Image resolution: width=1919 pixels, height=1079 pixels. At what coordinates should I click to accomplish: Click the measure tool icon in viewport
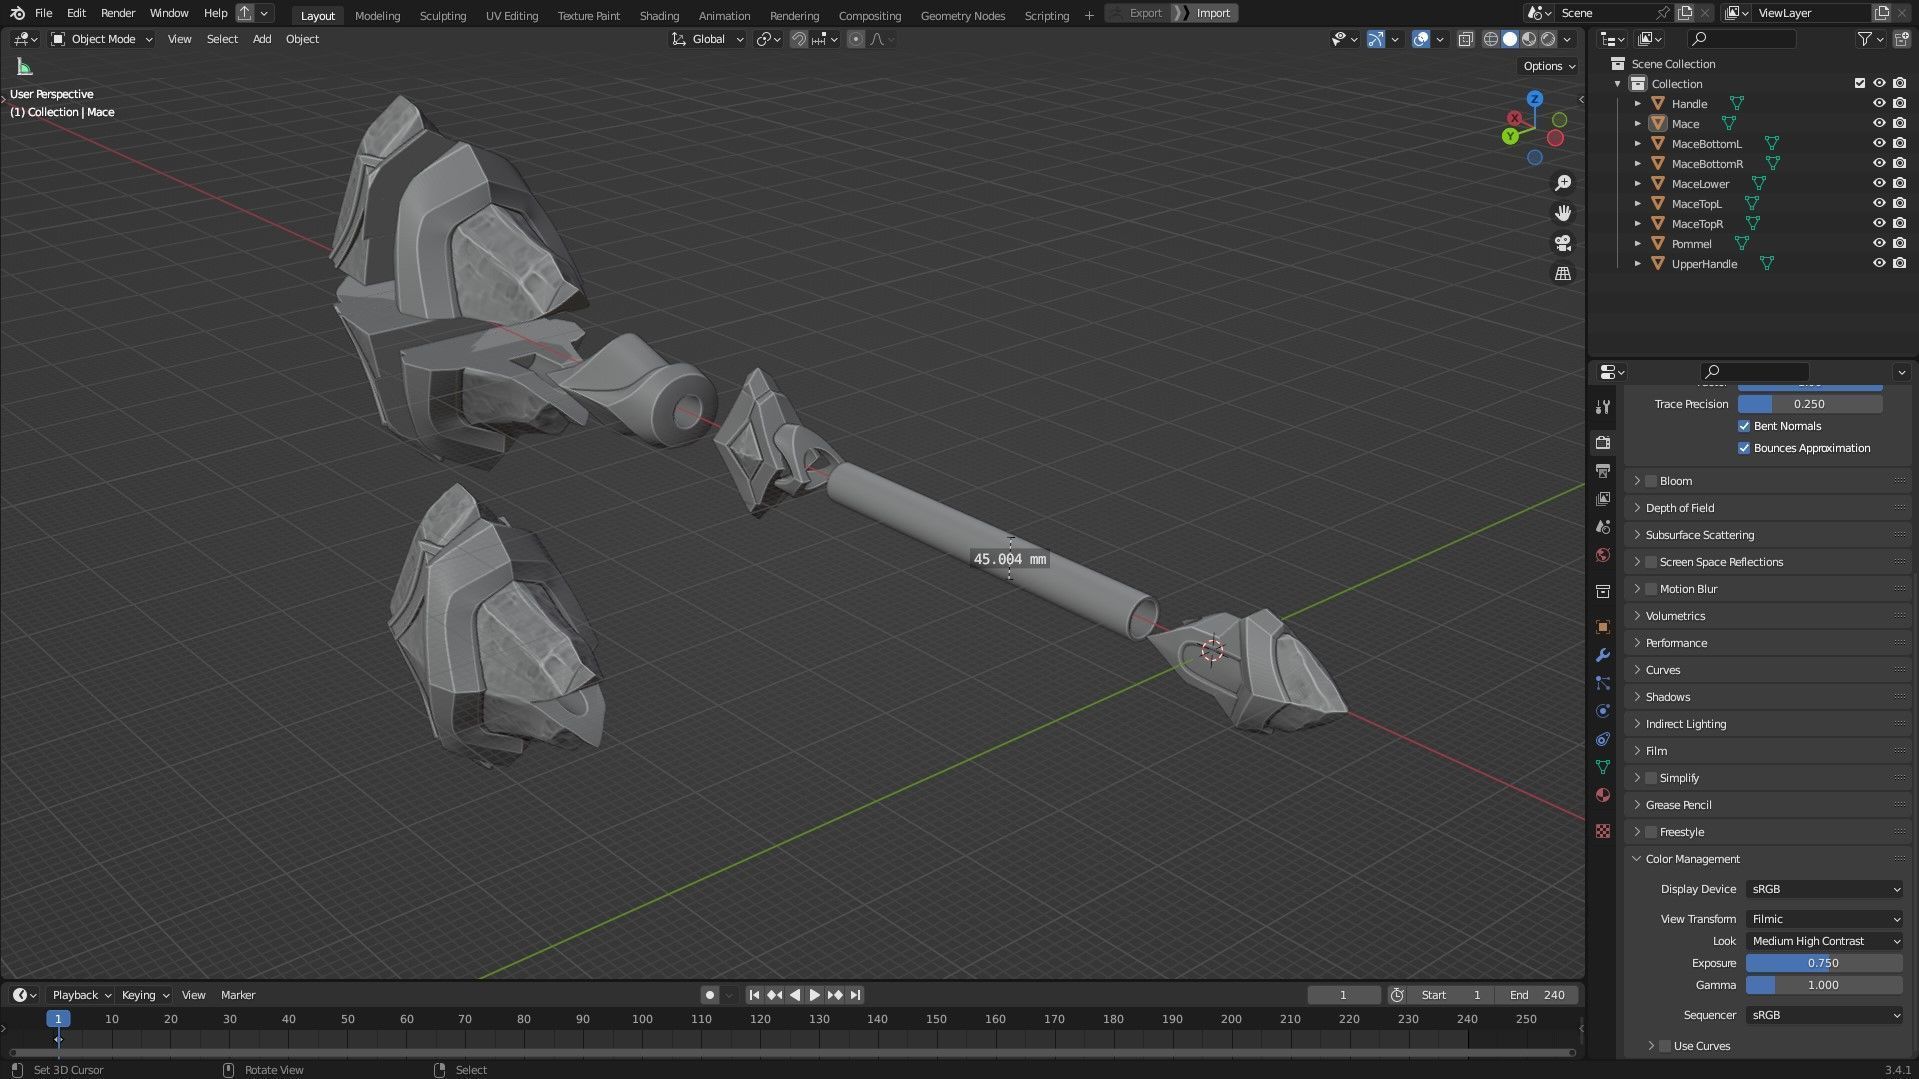click(x=25, y=67)
